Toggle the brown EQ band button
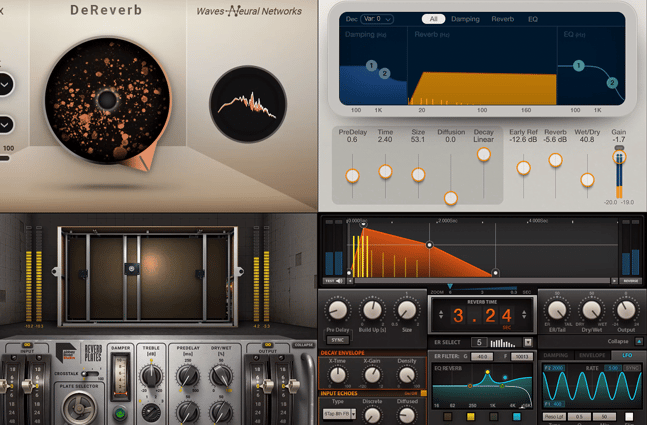Screen dimensions: 647x425 [447, 417]
